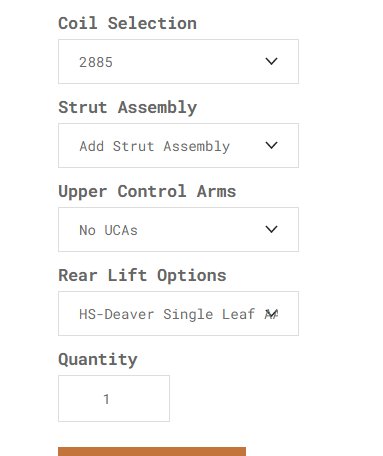The height and width of the screenshot is (456, 383).
Task: Expand the Strut Assembly dropdown box
Action: click(x=178, y=145)
